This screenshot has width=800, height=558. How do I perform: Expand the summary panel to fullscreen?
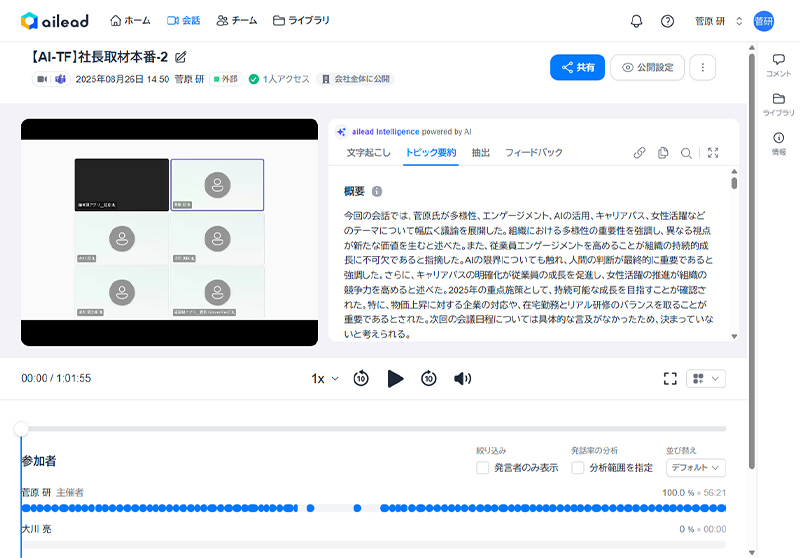click(x=713, y=153)
